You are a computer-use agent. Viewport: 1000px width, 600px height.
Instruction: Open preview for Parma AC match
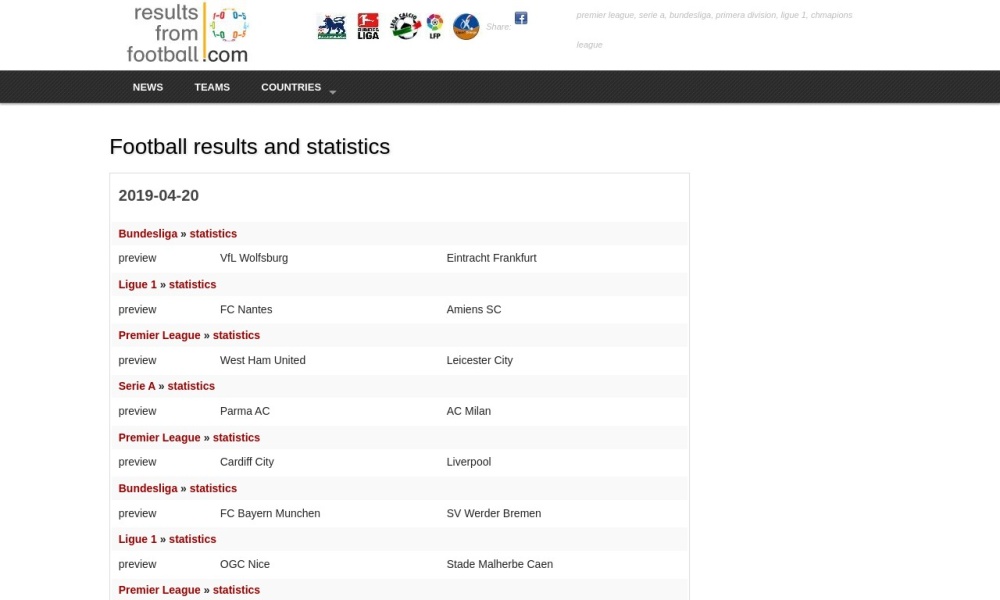pos(137,411)
